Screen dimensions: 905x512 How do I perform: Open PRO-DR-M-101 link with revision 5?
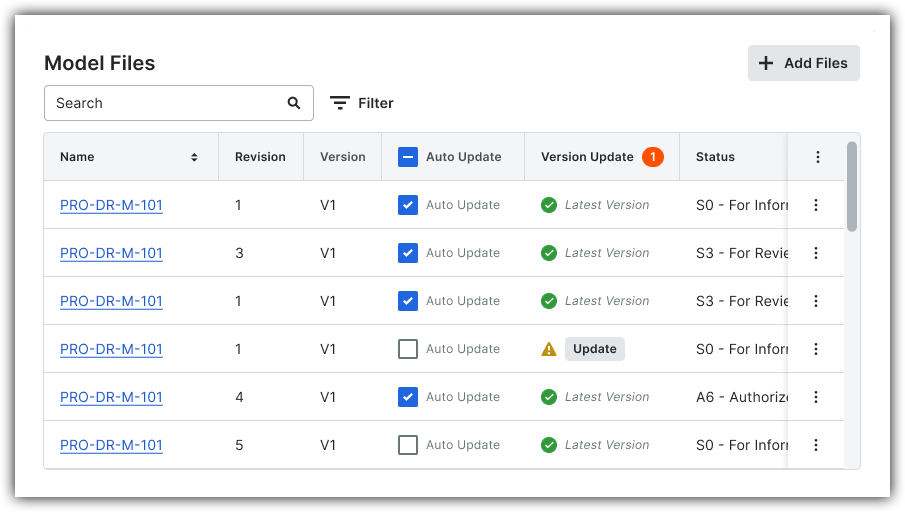click(111, 445)
